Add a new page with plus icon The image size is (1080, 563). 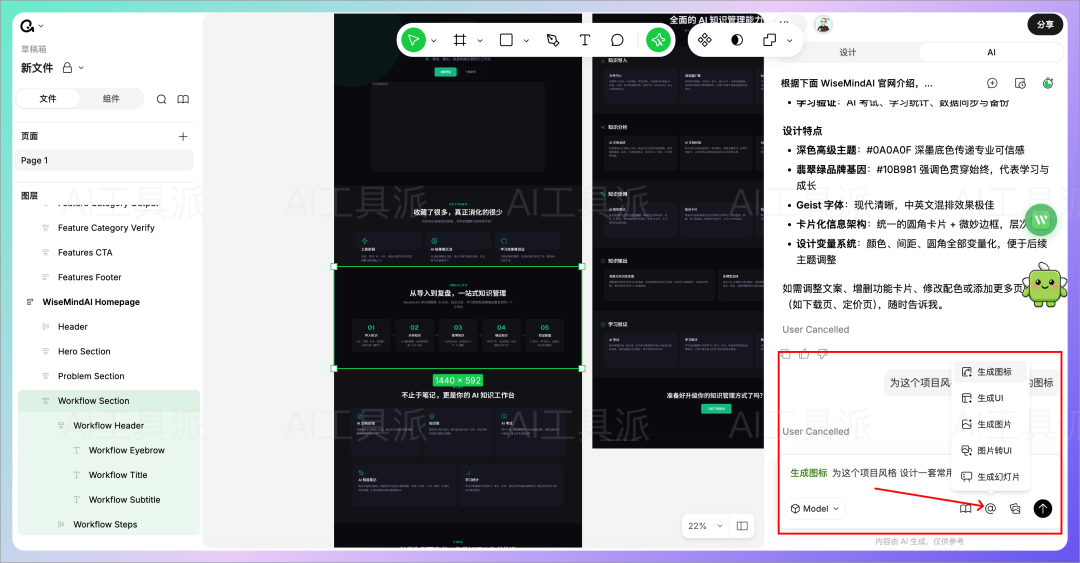click(x=183, y=136)
